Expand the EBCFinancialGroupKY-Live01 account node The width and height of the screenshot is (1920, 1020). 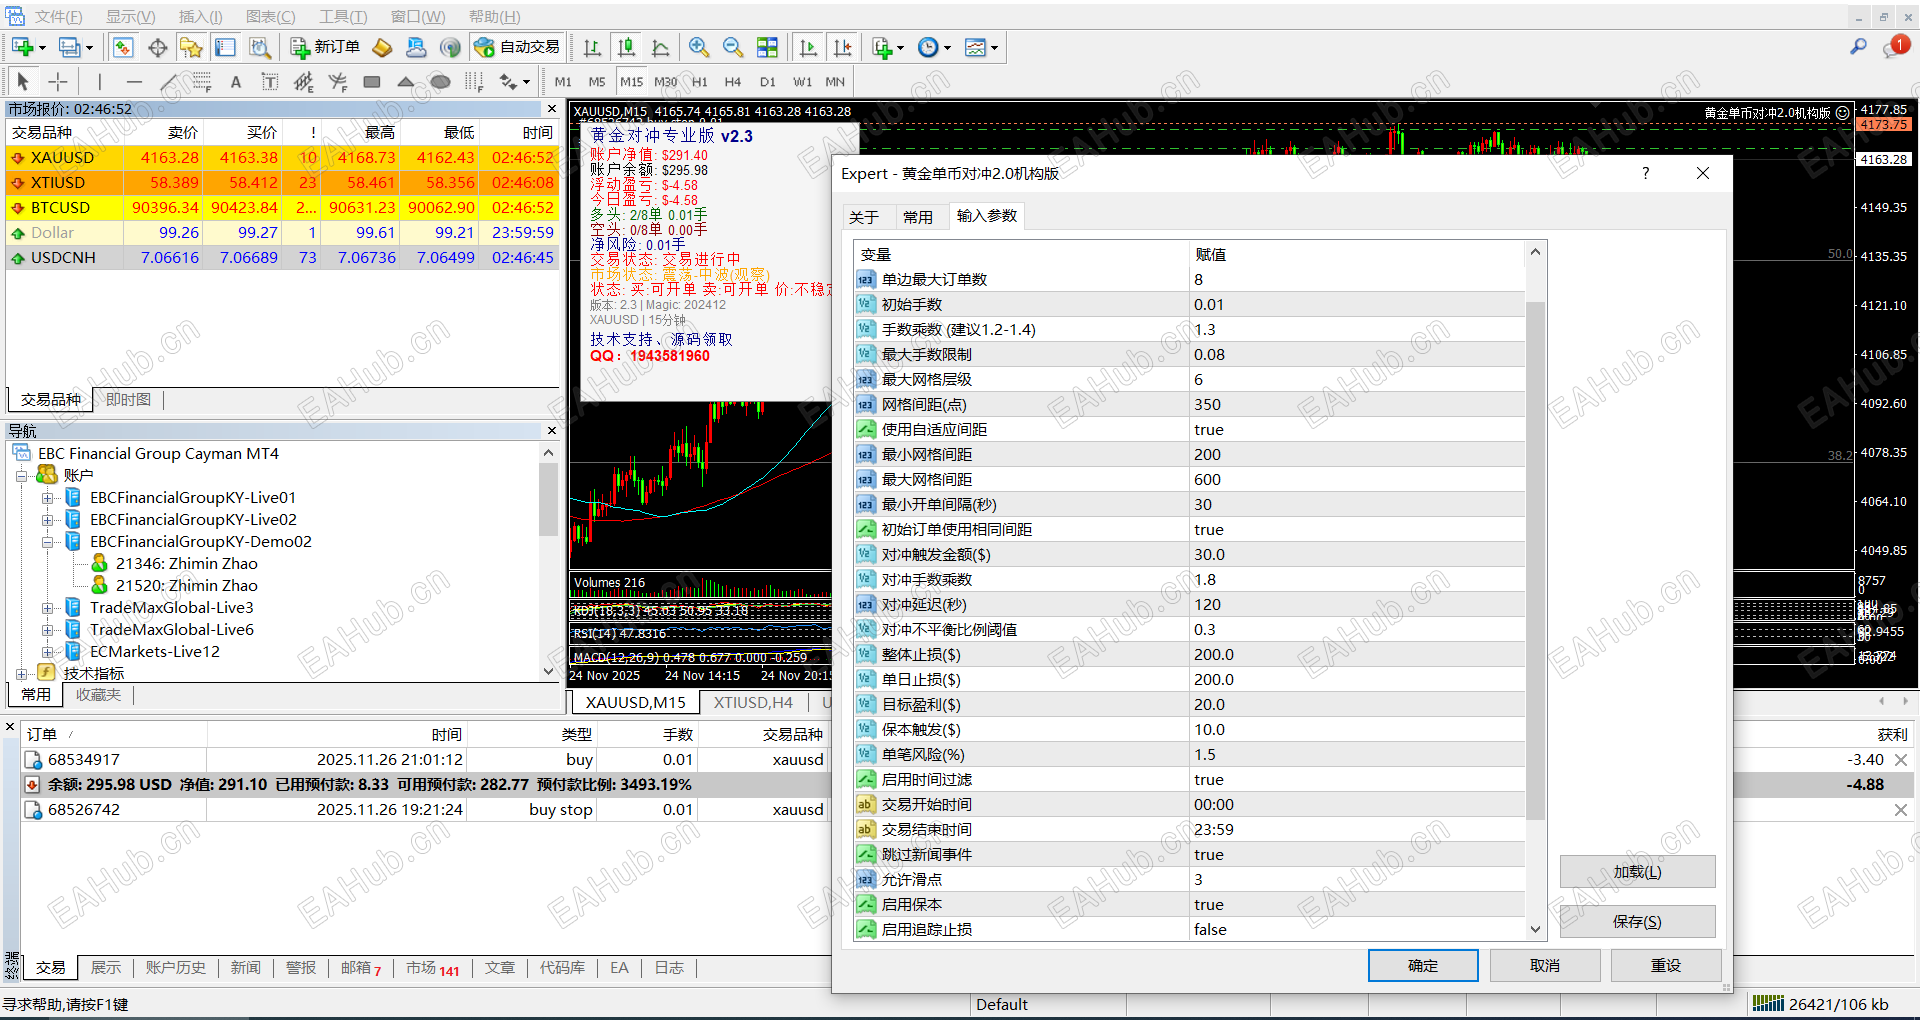coord(48,497)
